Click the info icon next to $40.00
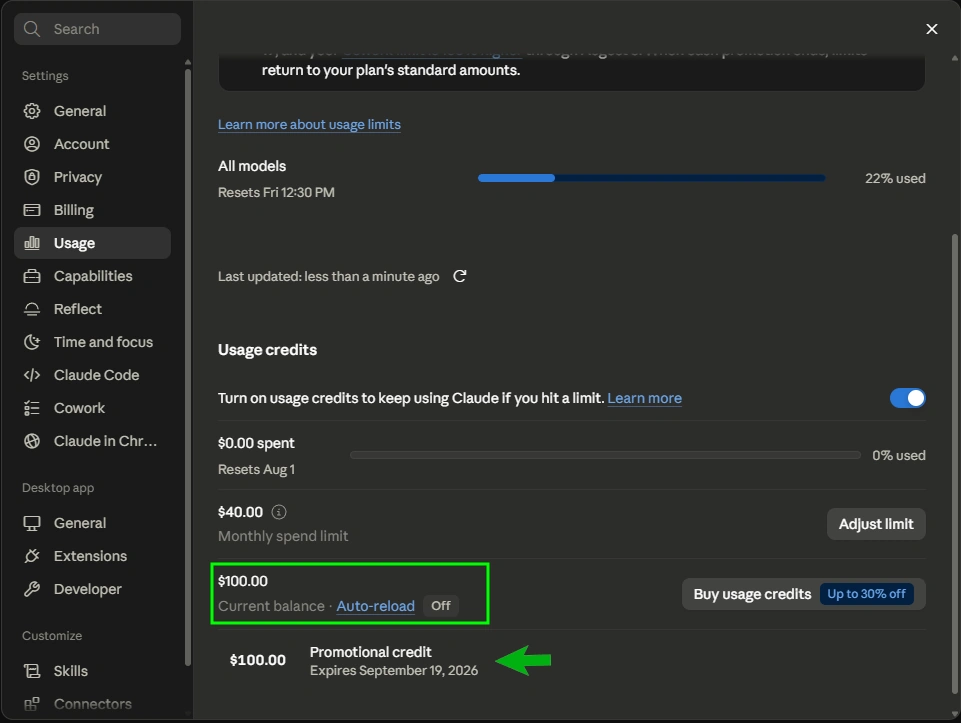Screen dimensions: 961x723 coord(279,512)
